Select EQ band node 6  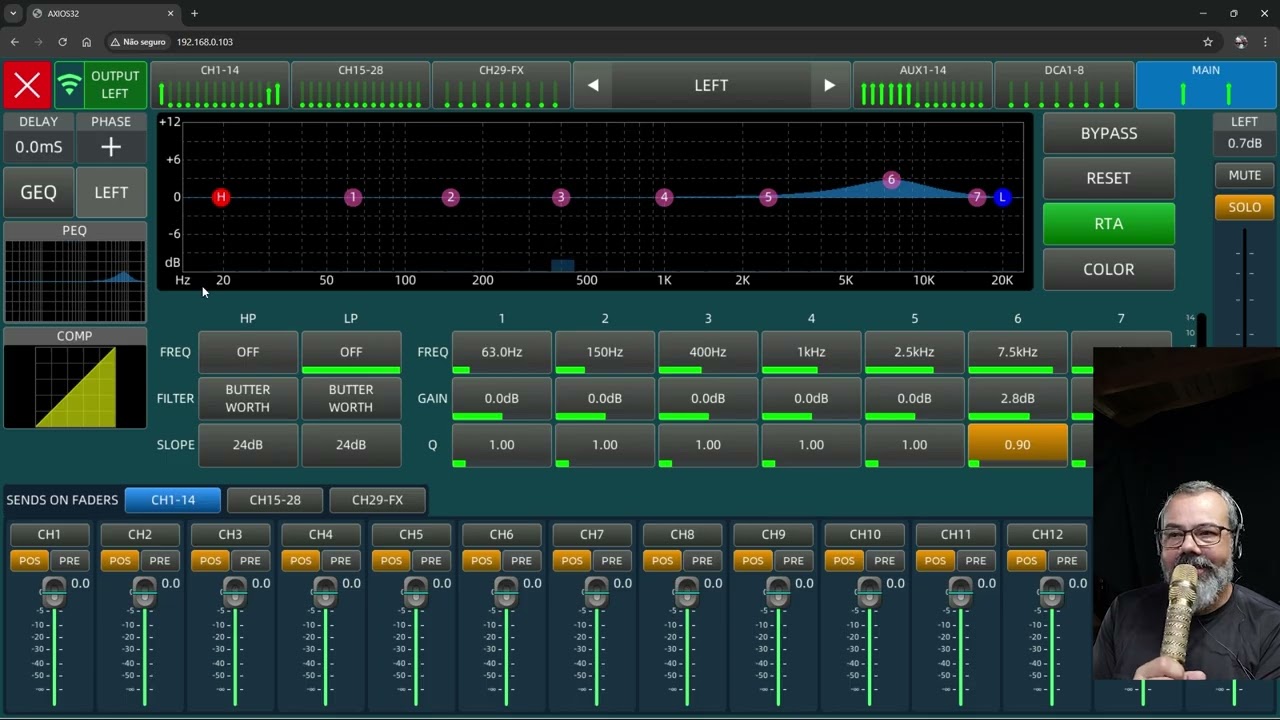(x=891, y=180)
